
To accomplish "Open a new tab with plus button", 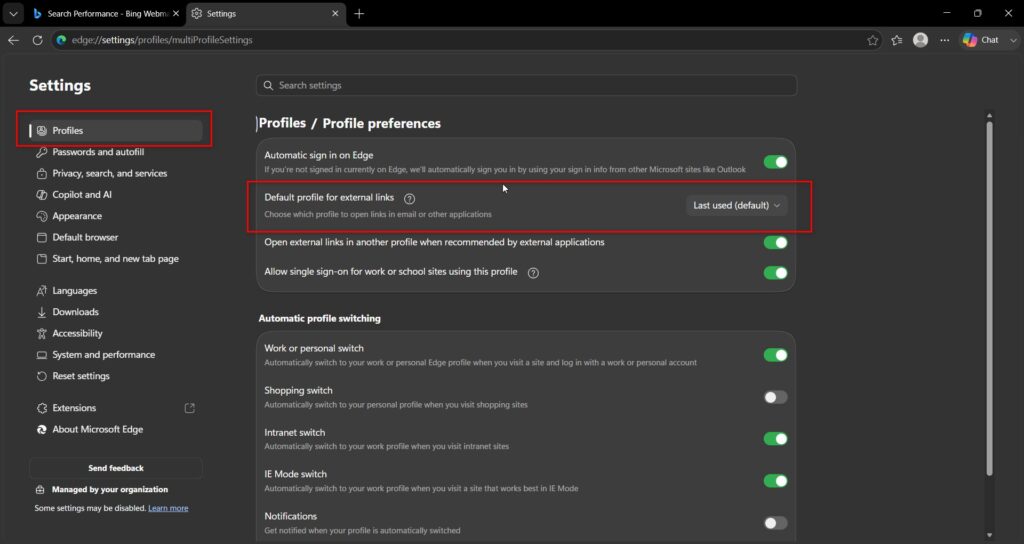I will [359, 13].
